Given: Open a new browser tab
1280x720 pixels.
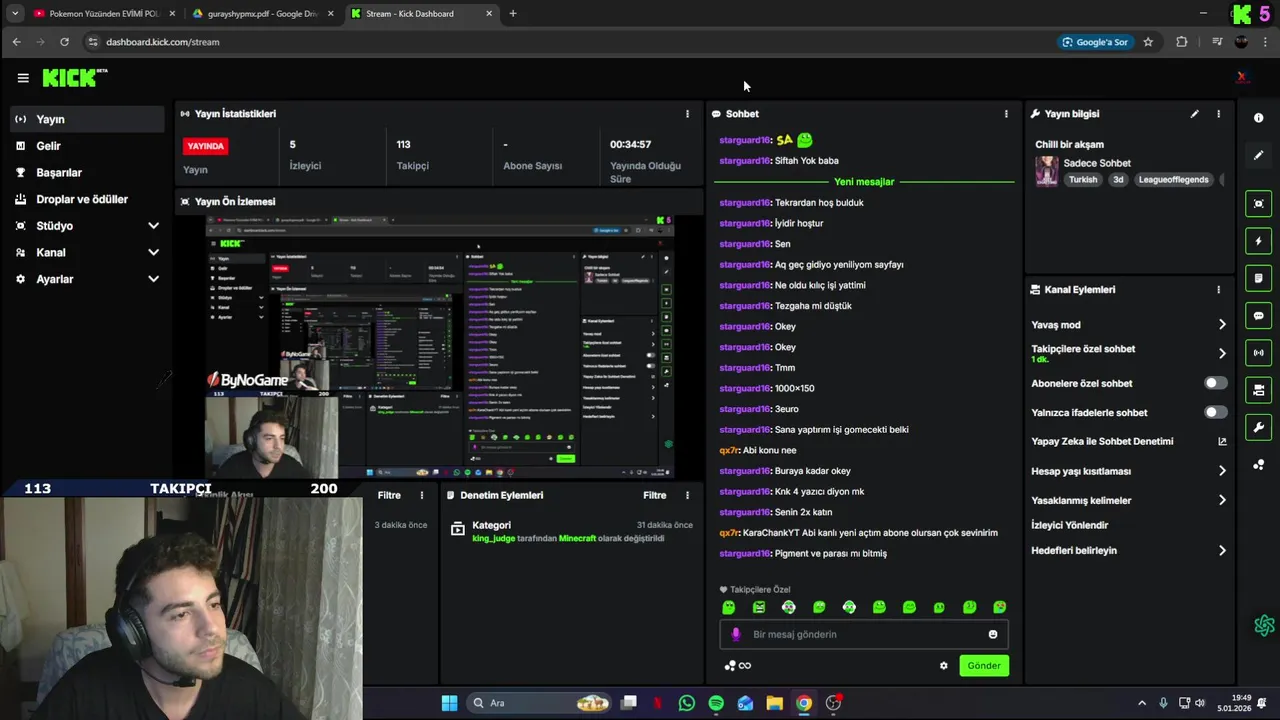Looking at the screenshot, I should [513, 13].
